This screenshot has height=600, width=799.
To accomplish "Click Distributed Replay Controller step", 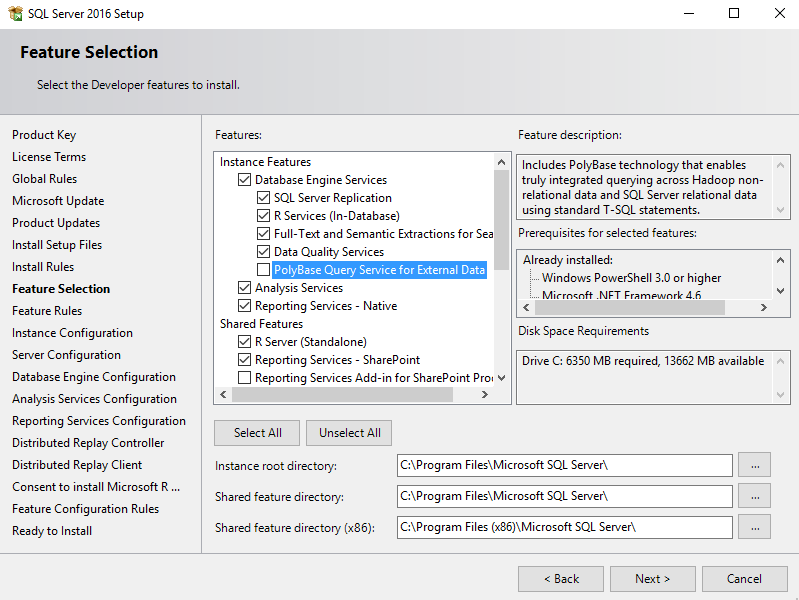I will tap(88, 443).
